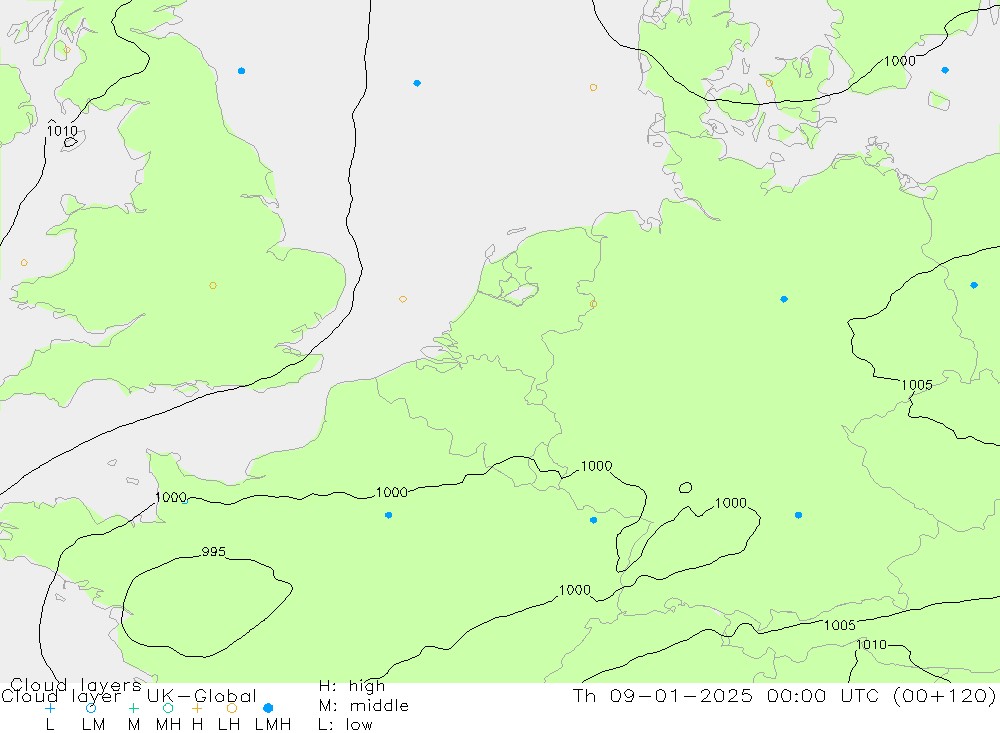The image size is (1000, 733).
Task: Click the 'H: high' legend text
Action: 351,686
